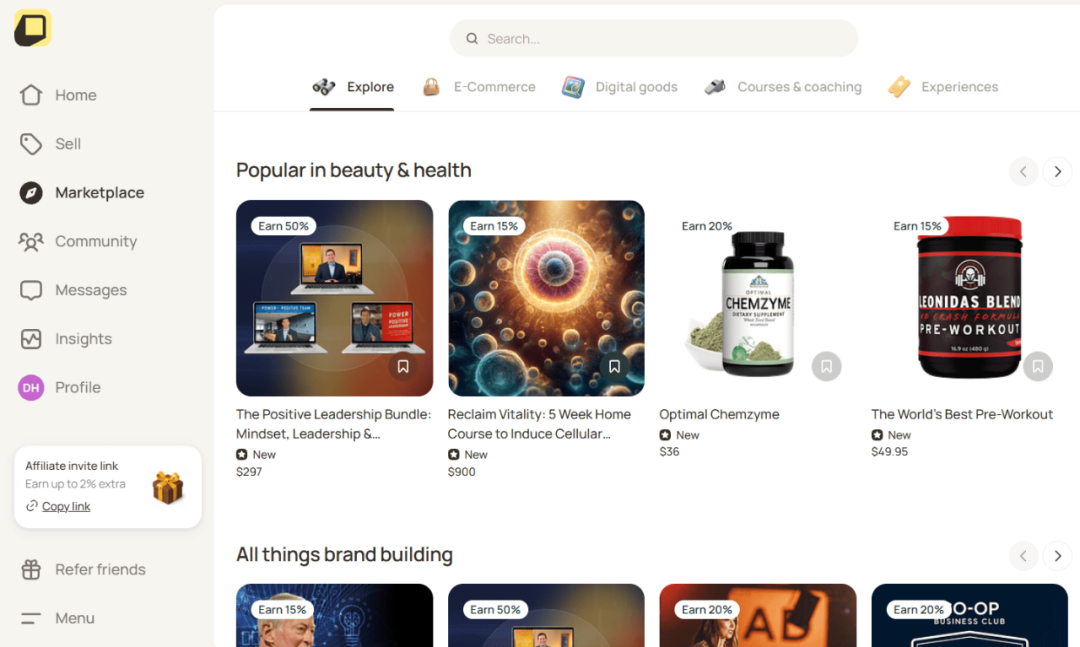The width and height of the screenshot is (1080, 647).
Task: Bookmark the Positive Leadership Bundle product
Action: [x=403, y=367]
